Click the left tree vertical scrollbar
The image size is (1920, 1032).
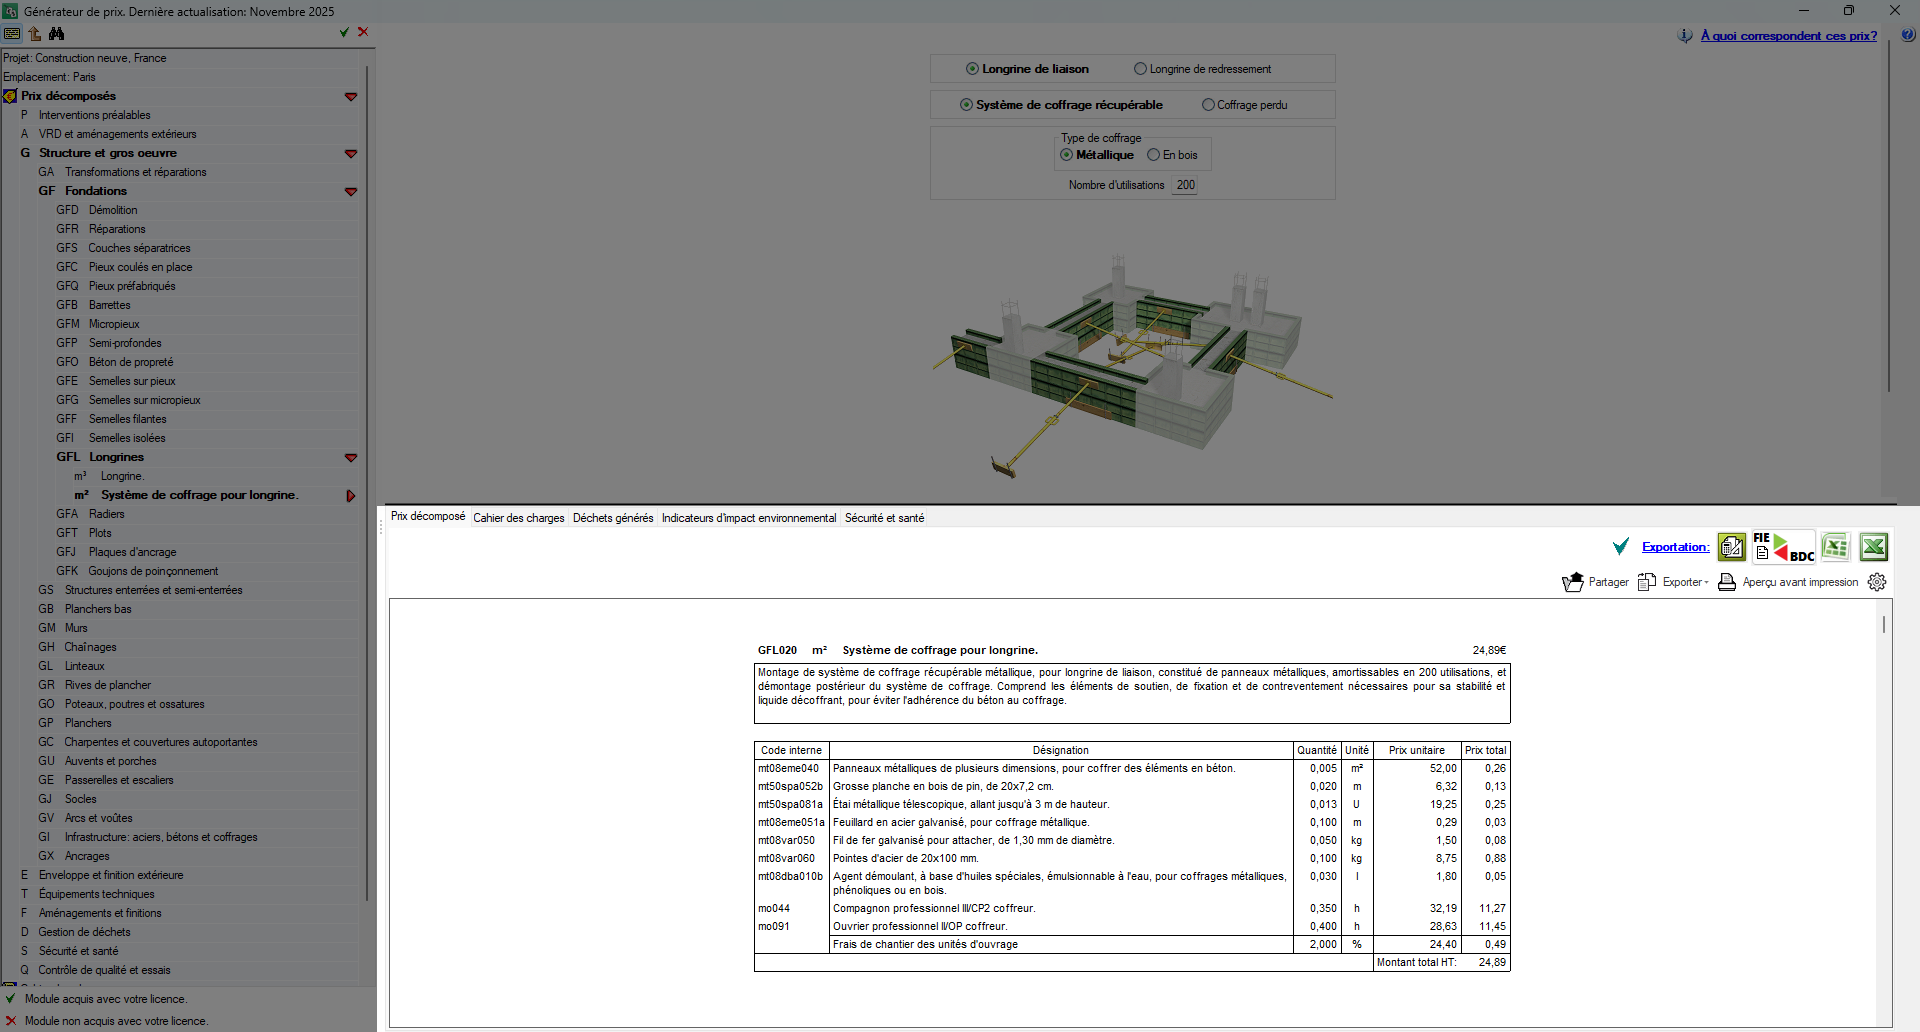coord(368,484)
